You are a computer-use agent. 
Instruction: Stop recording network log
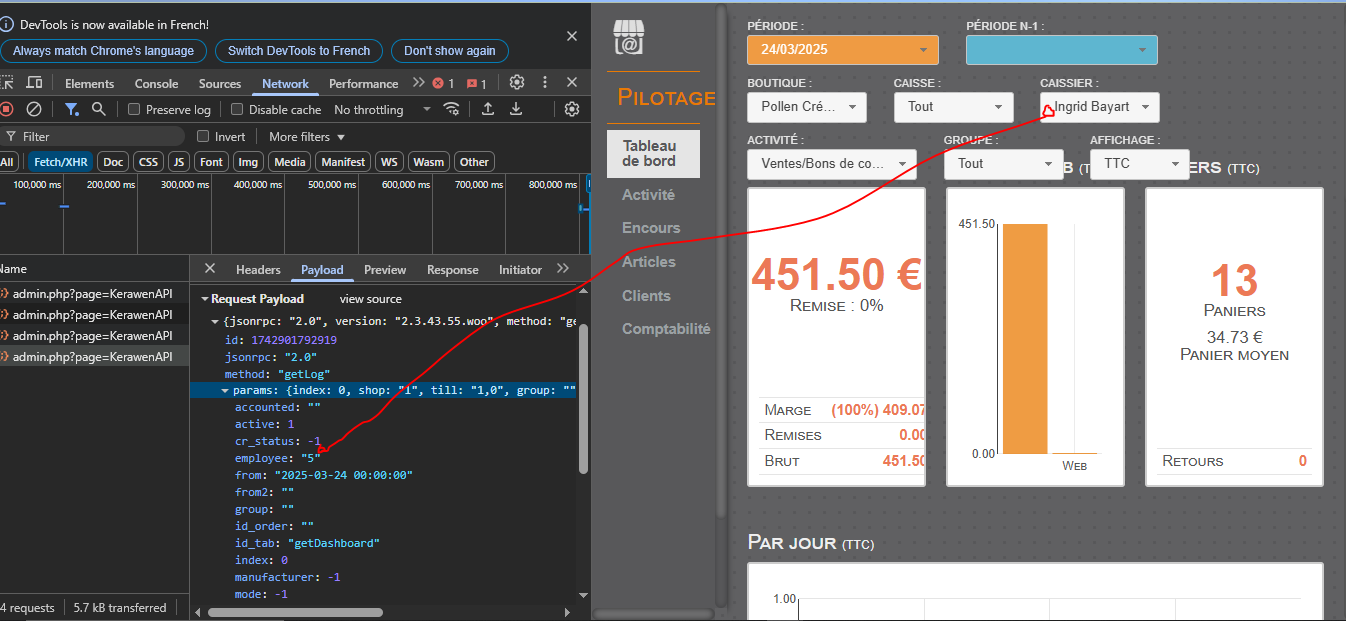[x=6, y=109]
